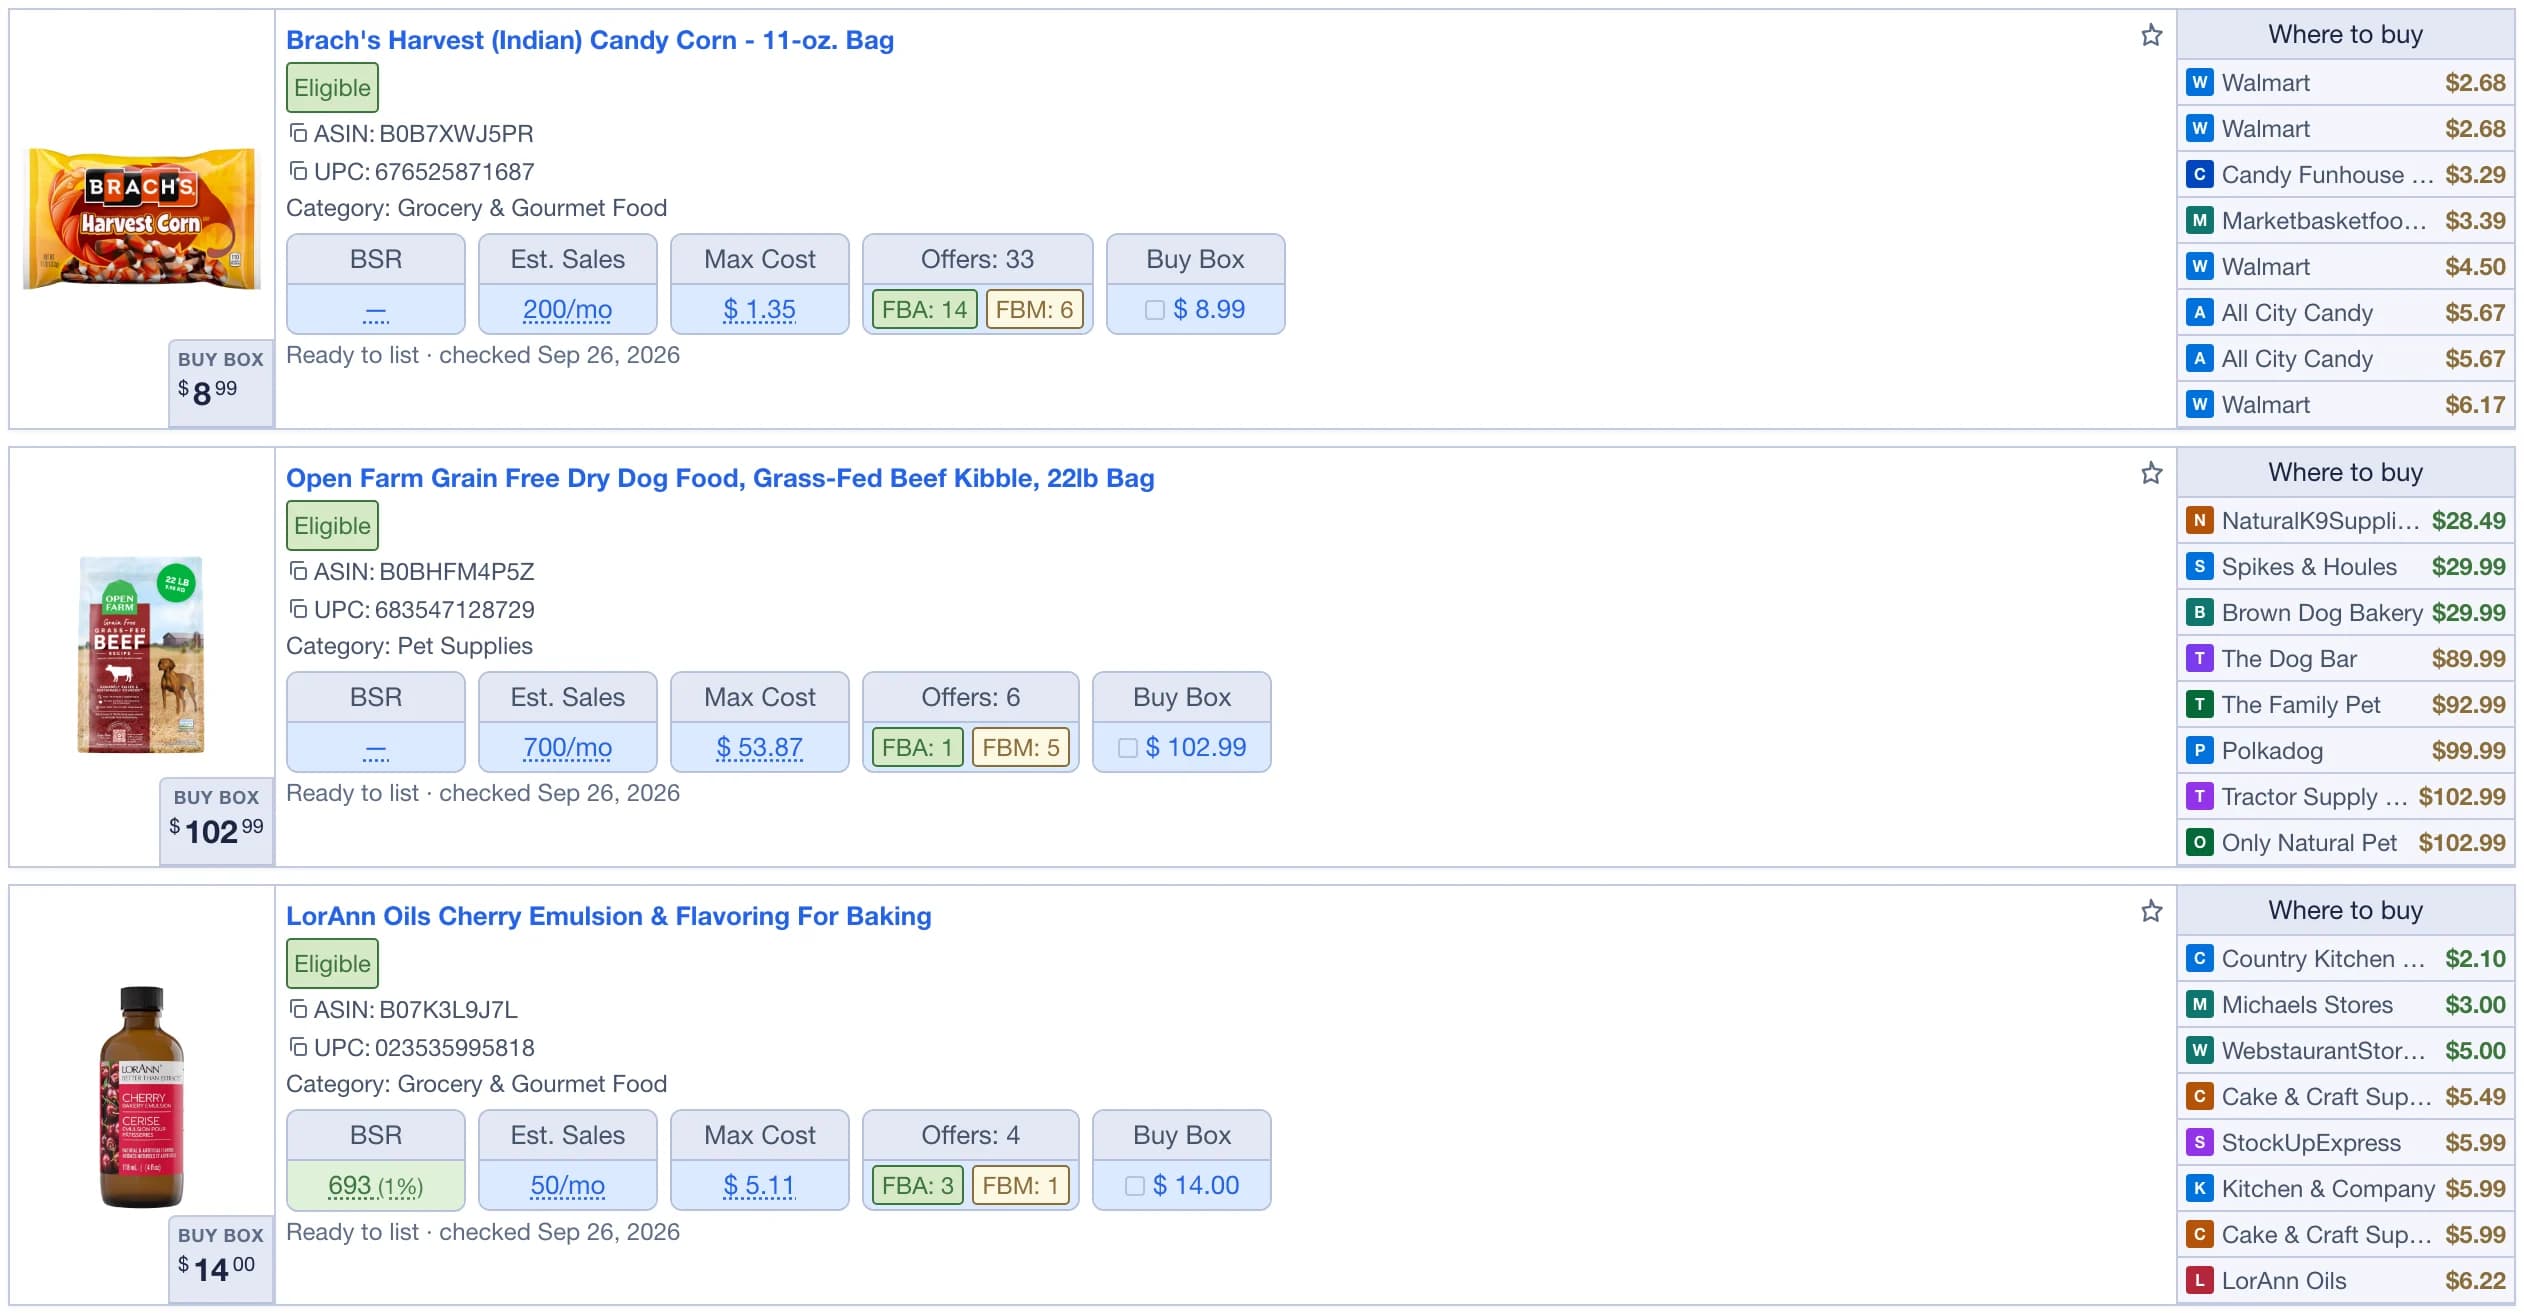Image resolution: width=2524 pixels, height=1314 pixels.
Task: Star the LorAnn Oils Cherry Emulsion listing
Action: point(2151,912)
